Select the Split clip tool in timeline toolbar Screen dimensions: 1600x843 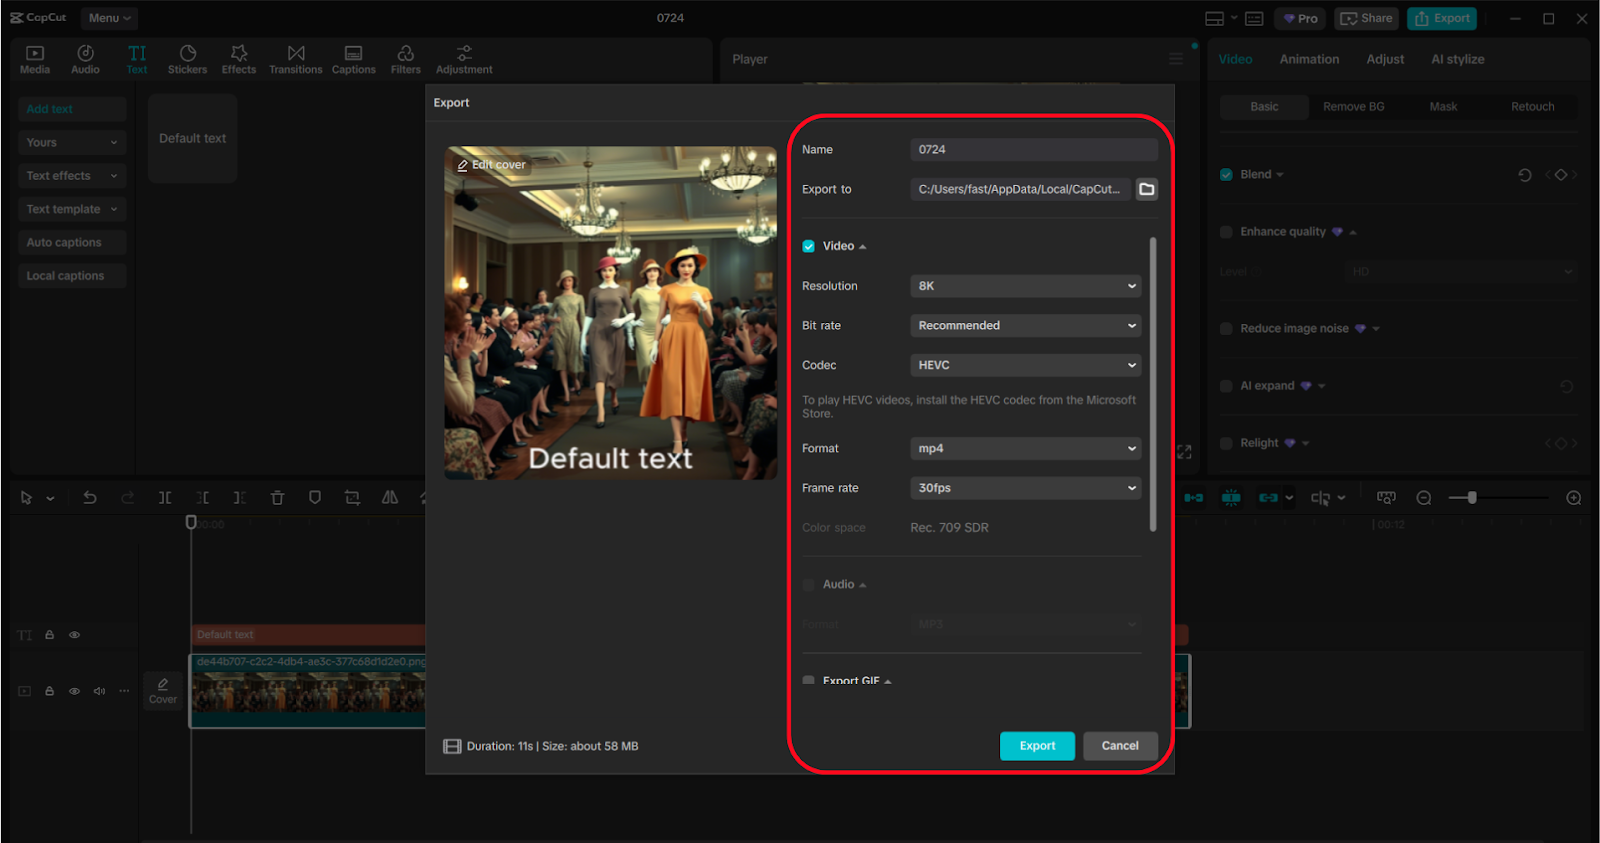click(165, 497)
